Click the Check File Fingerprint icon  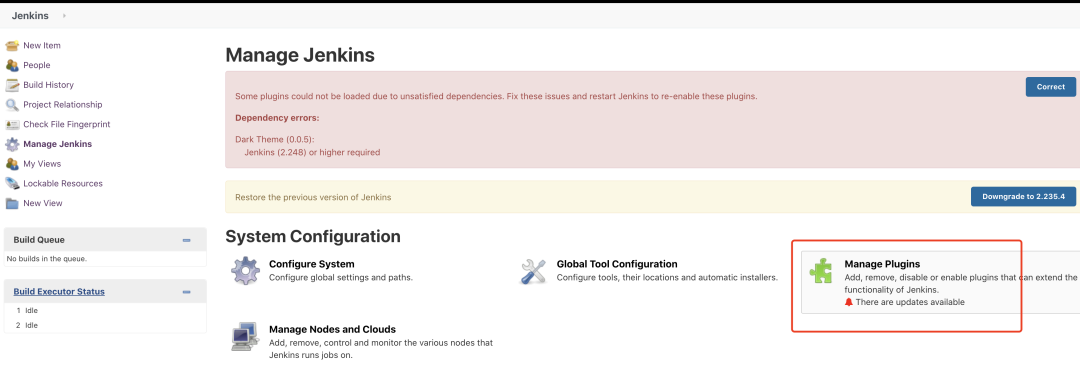pos(12,125)
